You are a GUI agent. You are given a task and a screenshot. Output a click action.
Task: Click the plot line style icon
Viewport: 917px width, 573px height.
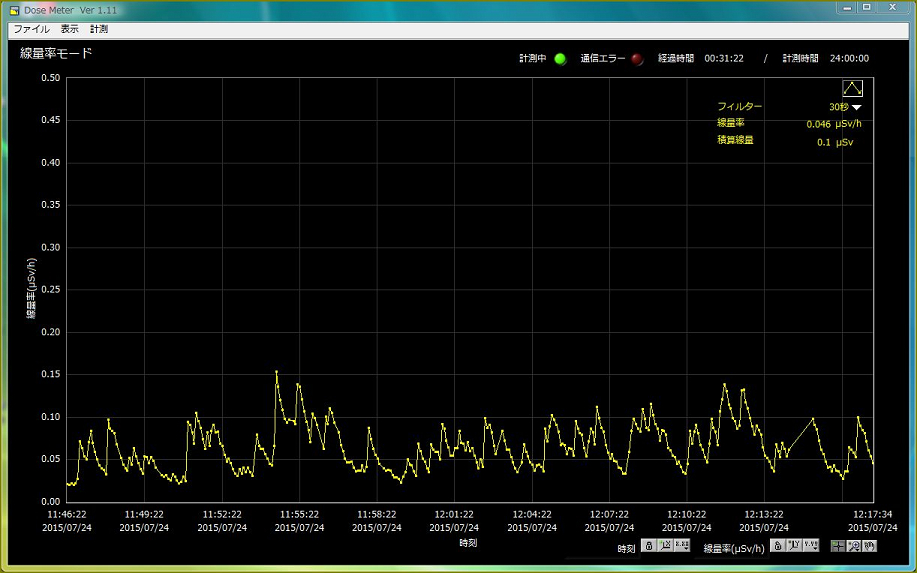click(x=852, y=88)
